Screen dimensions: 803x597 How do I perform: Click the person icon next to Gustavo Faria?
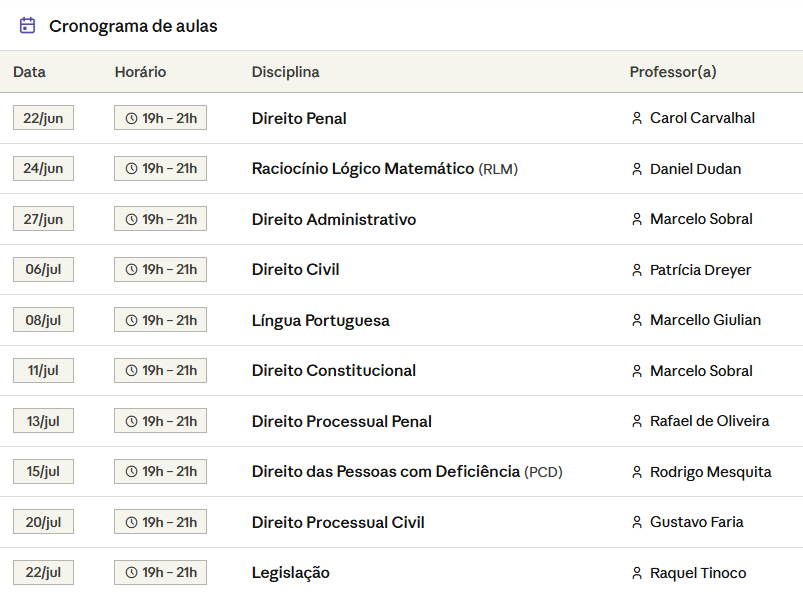(637, 522)
